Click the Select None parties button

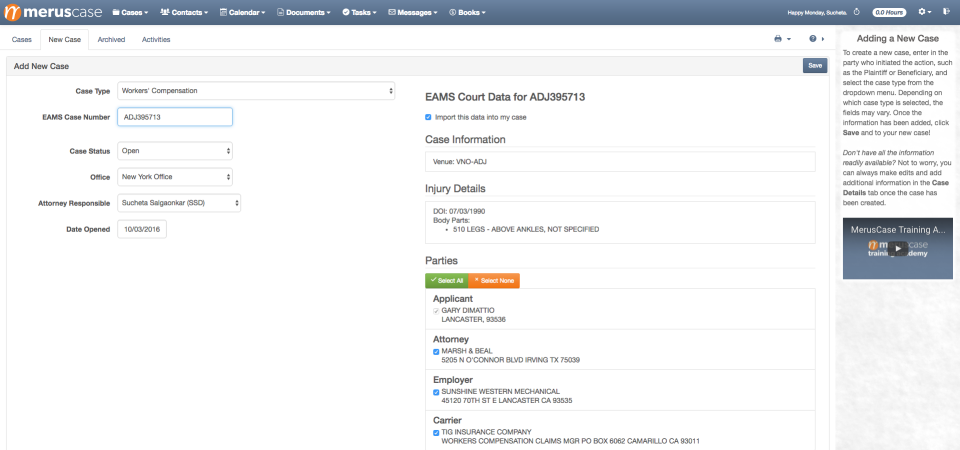pyautogui.click(x=494, y=280)
